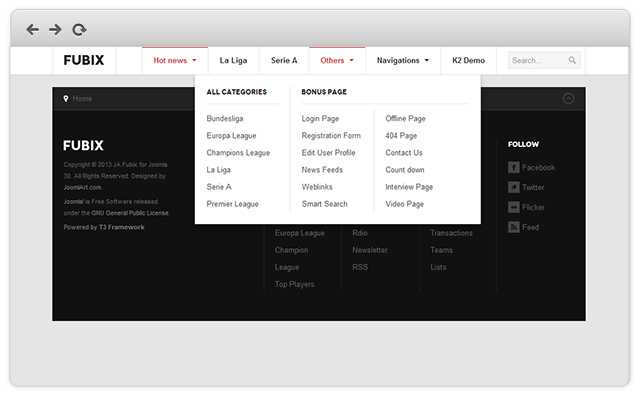This screenshot has width=640, height=395.
Task: Click the white FUBIX footer logo
Action: pyautogui.click(x=83, y=145)
